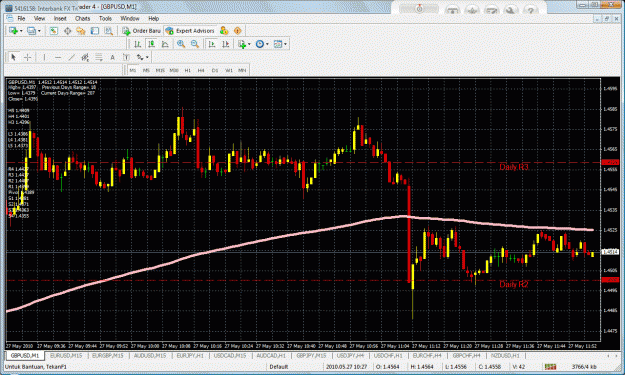This screenshot has width=625, height=375.
Task: Open the Charts menu
Action: [83, 18]
